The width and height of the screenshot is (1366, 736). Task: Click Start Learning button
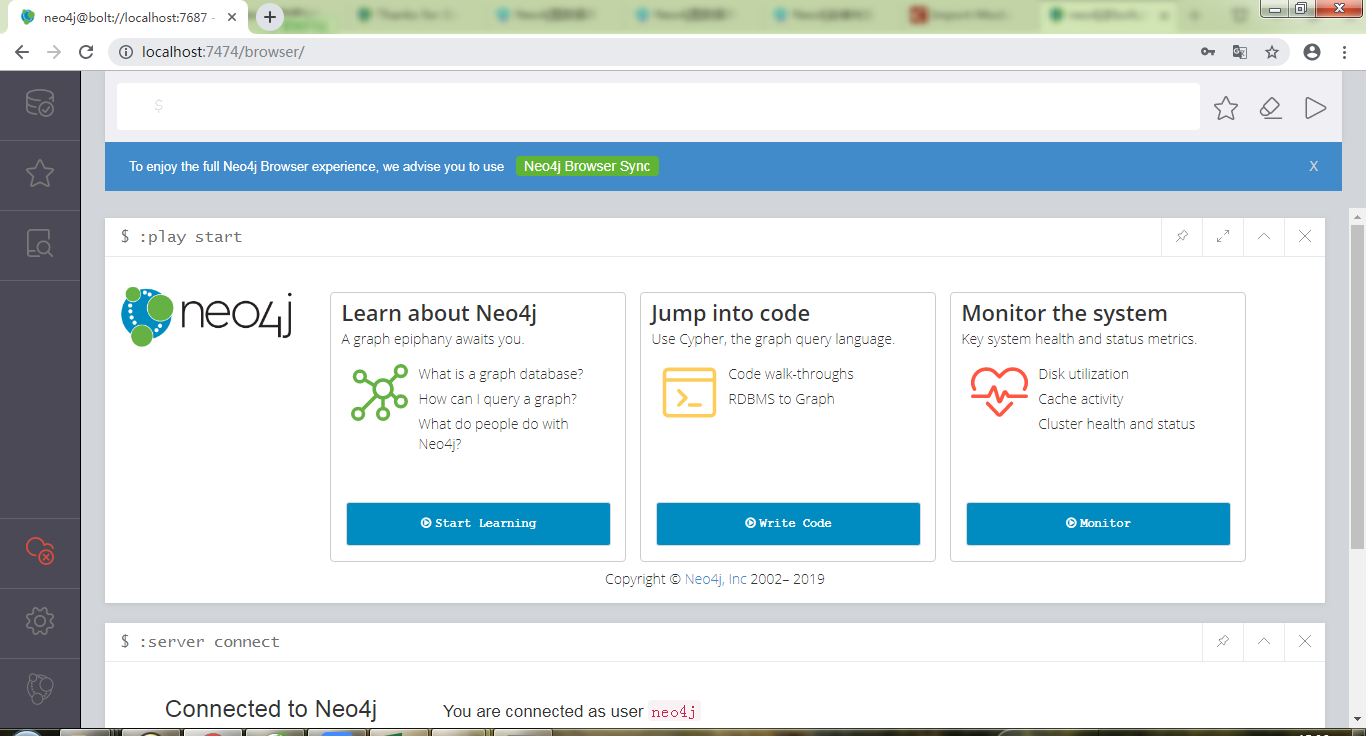[x=478, y=524]
